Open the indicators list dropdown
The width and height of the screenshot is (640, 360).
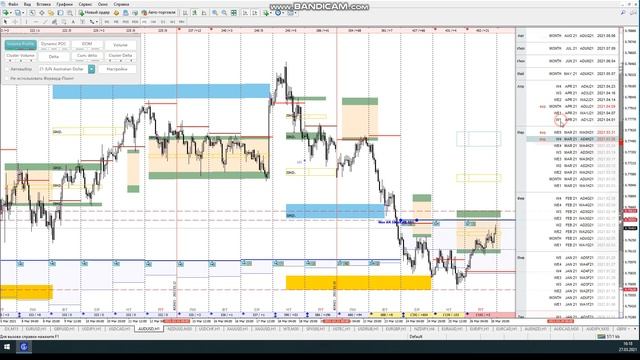pos(267,13)
